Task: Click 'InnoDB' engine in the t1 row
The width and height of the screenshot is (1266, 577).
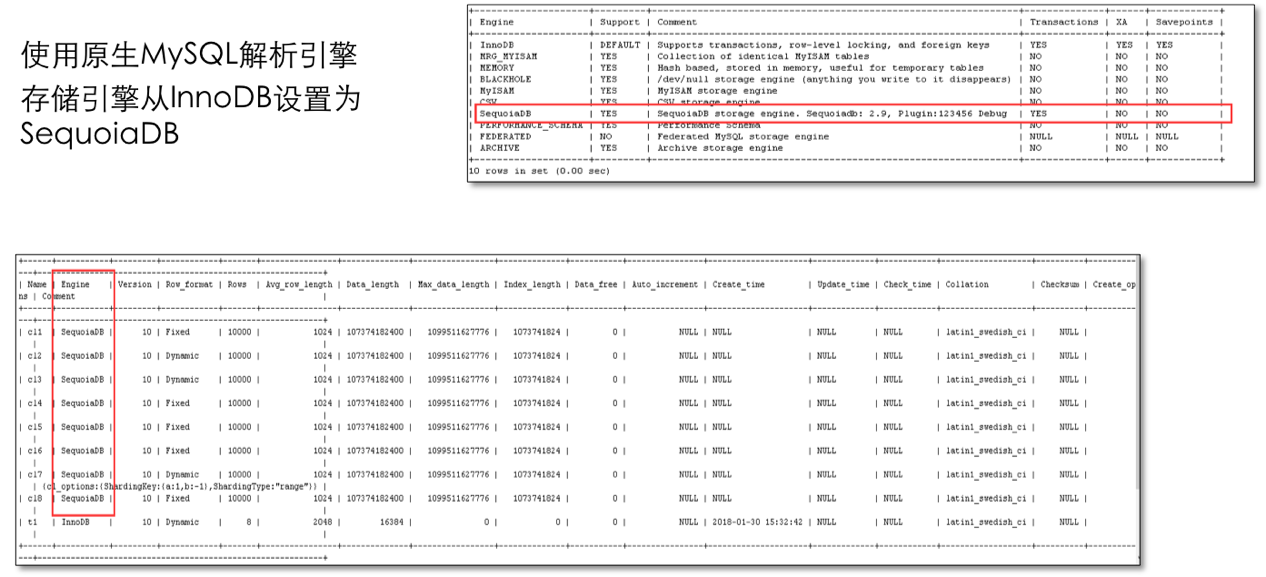Action: [76, 522]
